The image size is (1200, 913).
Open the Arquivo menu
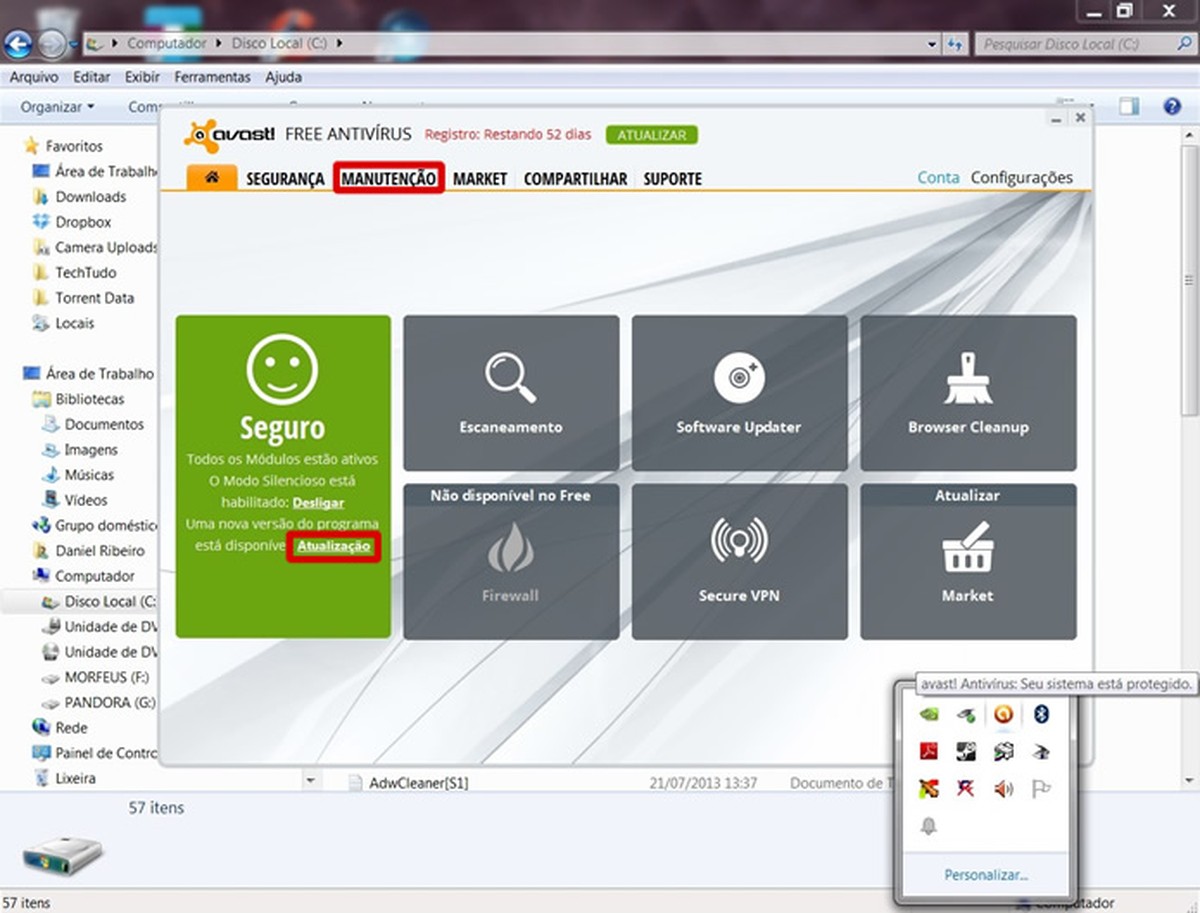[34, 77]
